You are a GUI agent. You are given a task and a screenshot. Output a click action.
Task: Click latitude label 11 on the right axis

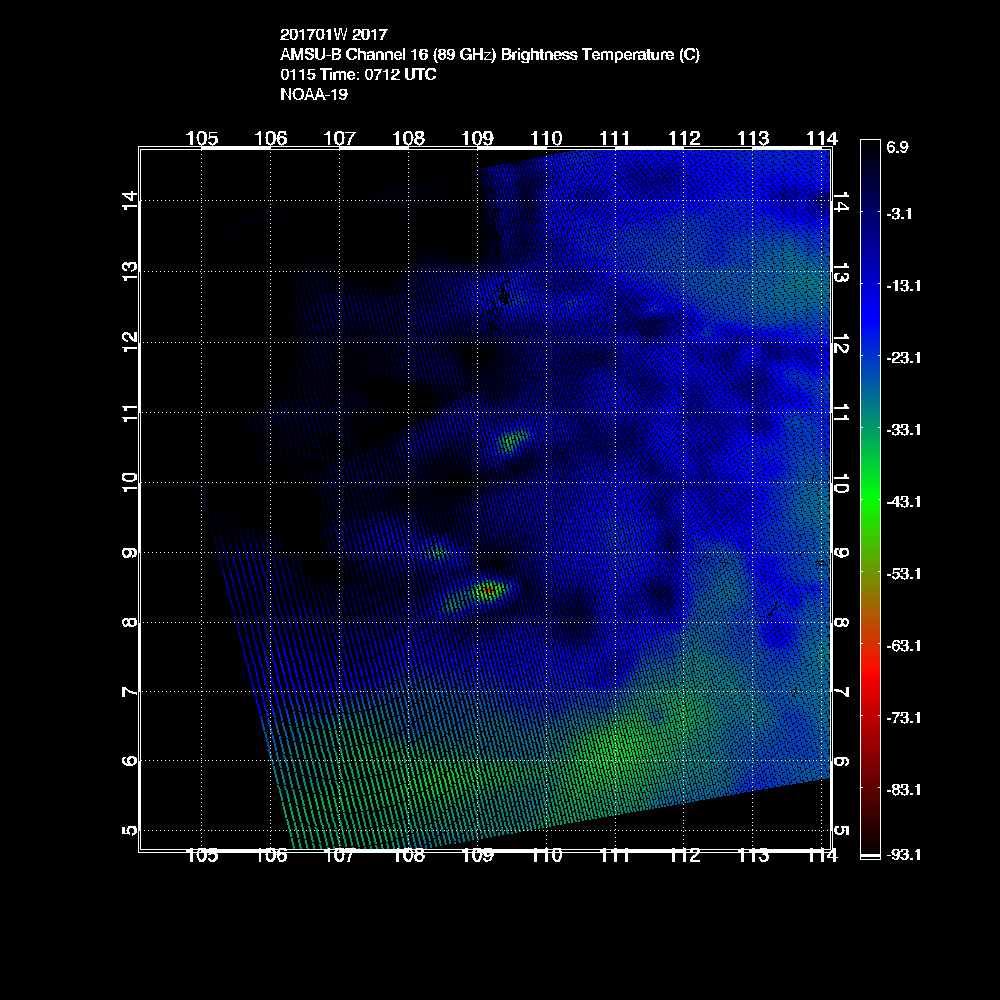click(x=841, y=413)
